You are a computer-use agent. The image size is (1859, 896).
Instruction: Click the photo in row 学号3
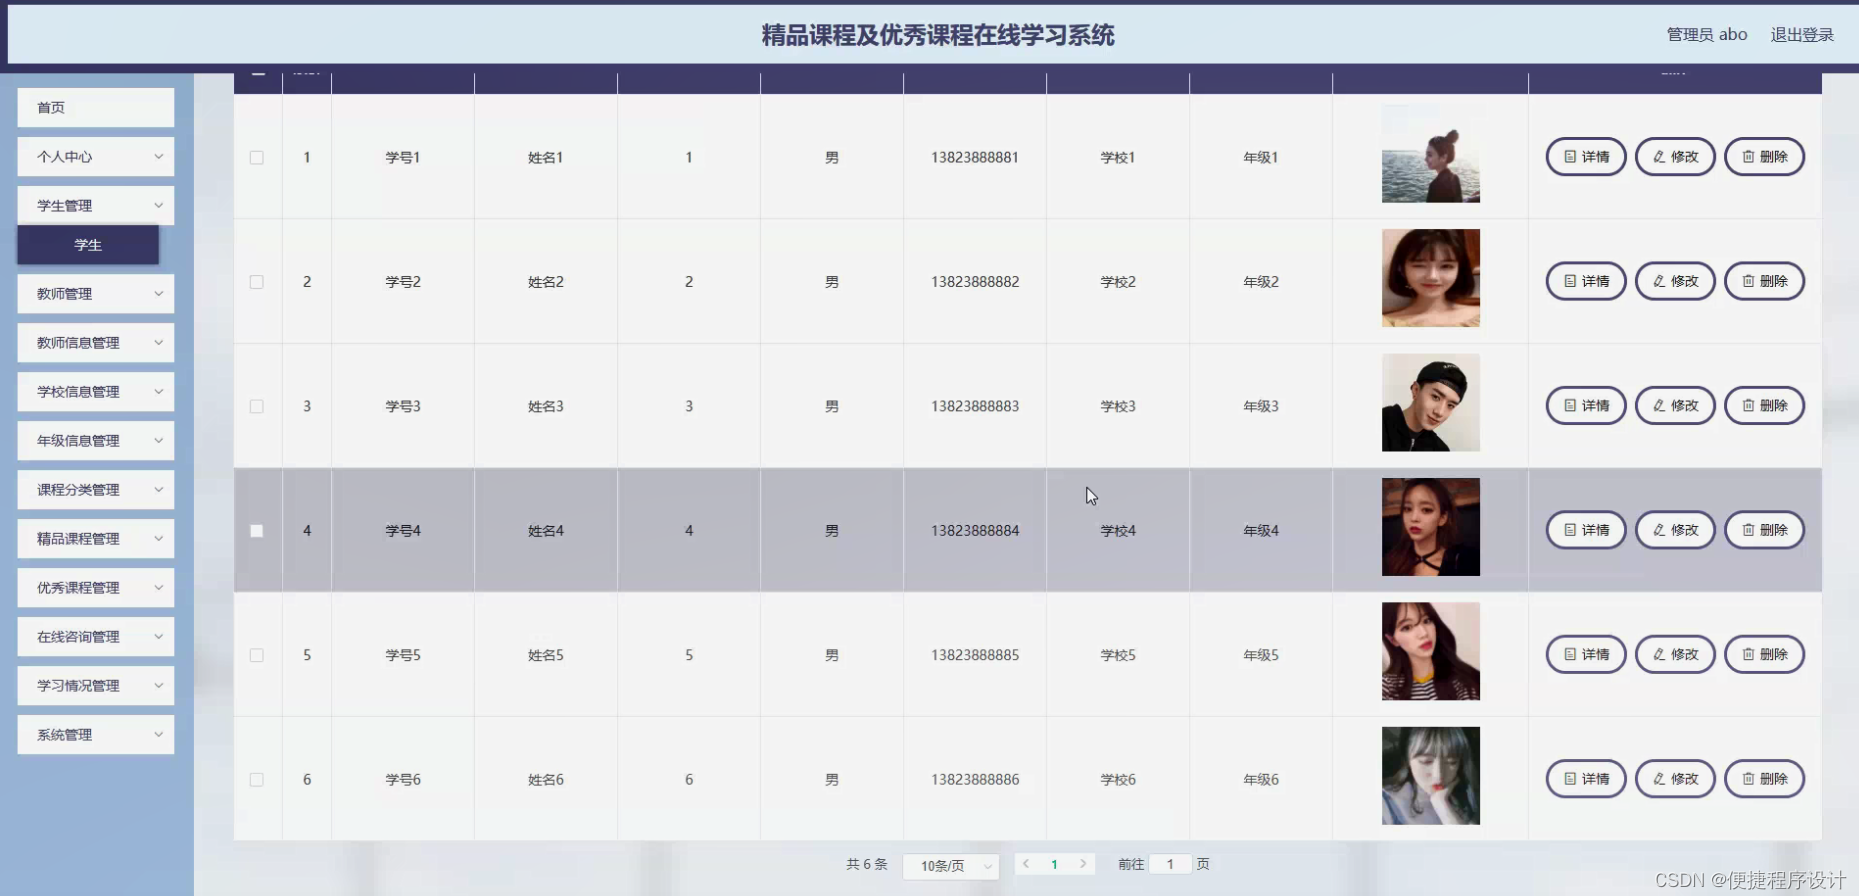(x=1431, y=403)
